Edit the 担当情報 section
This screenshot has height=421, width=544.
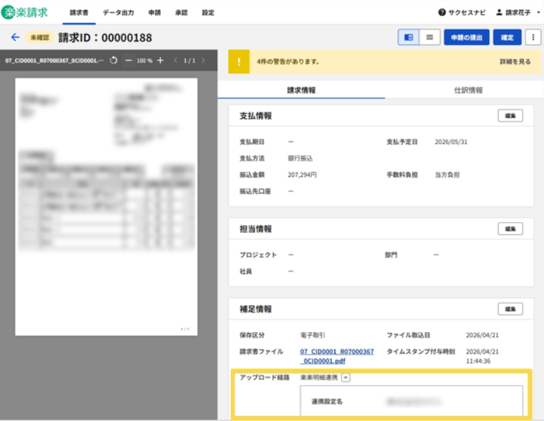510,229
